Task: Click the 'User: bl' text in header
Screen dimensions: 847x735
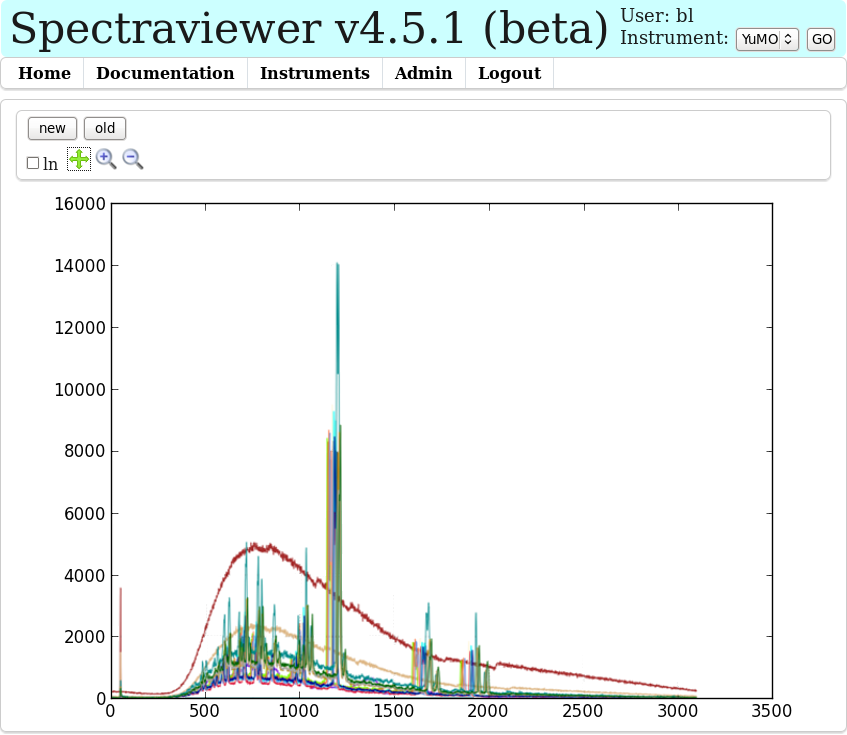Action: (657, 16)
